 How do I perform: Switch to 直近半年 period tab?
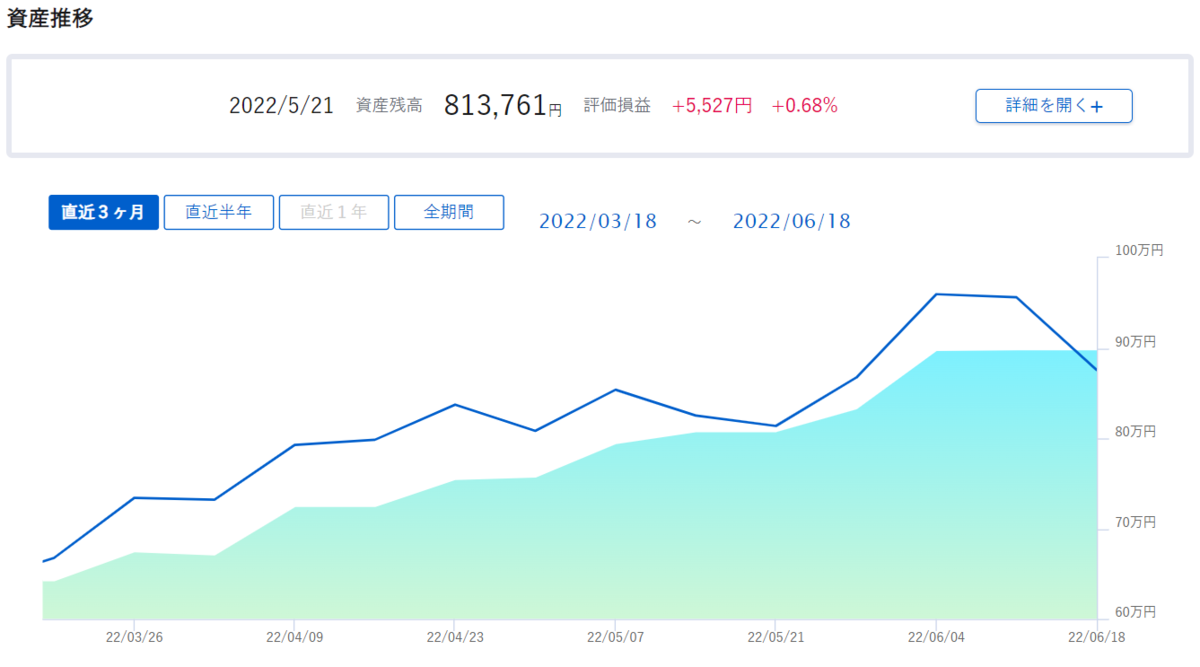tap(219, 212)
